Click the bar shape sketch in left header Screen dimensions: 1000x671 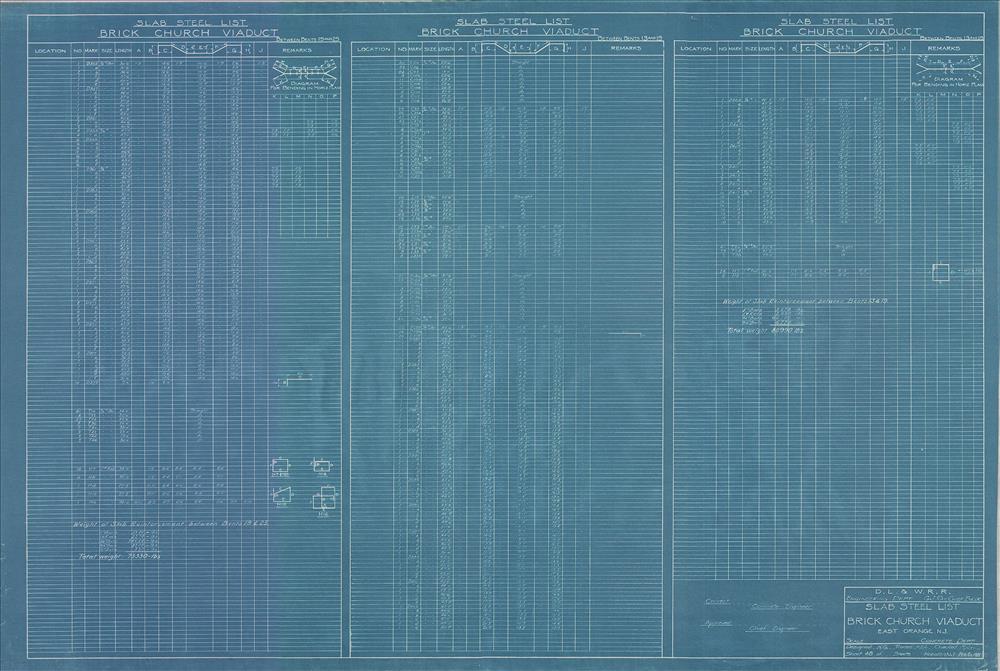[x=199, y=47]
